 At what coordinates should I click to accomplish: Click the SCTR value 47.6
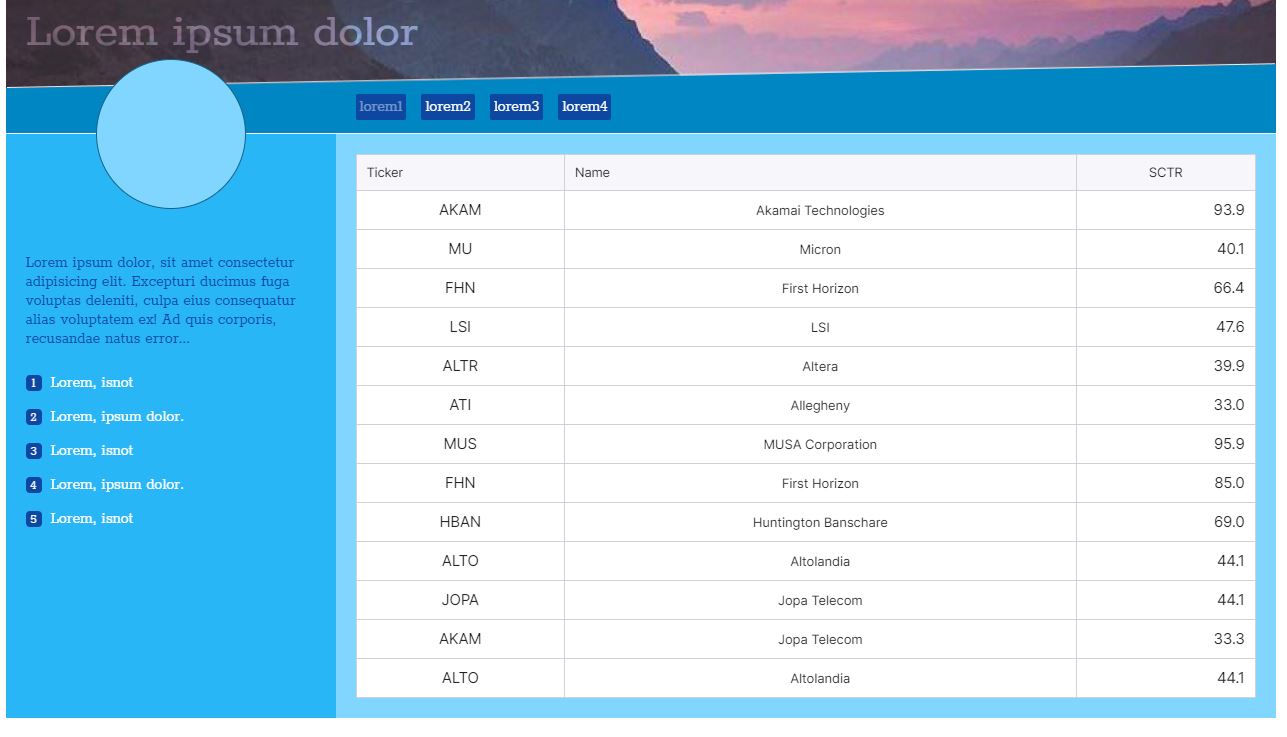[x=1166, y=327]
